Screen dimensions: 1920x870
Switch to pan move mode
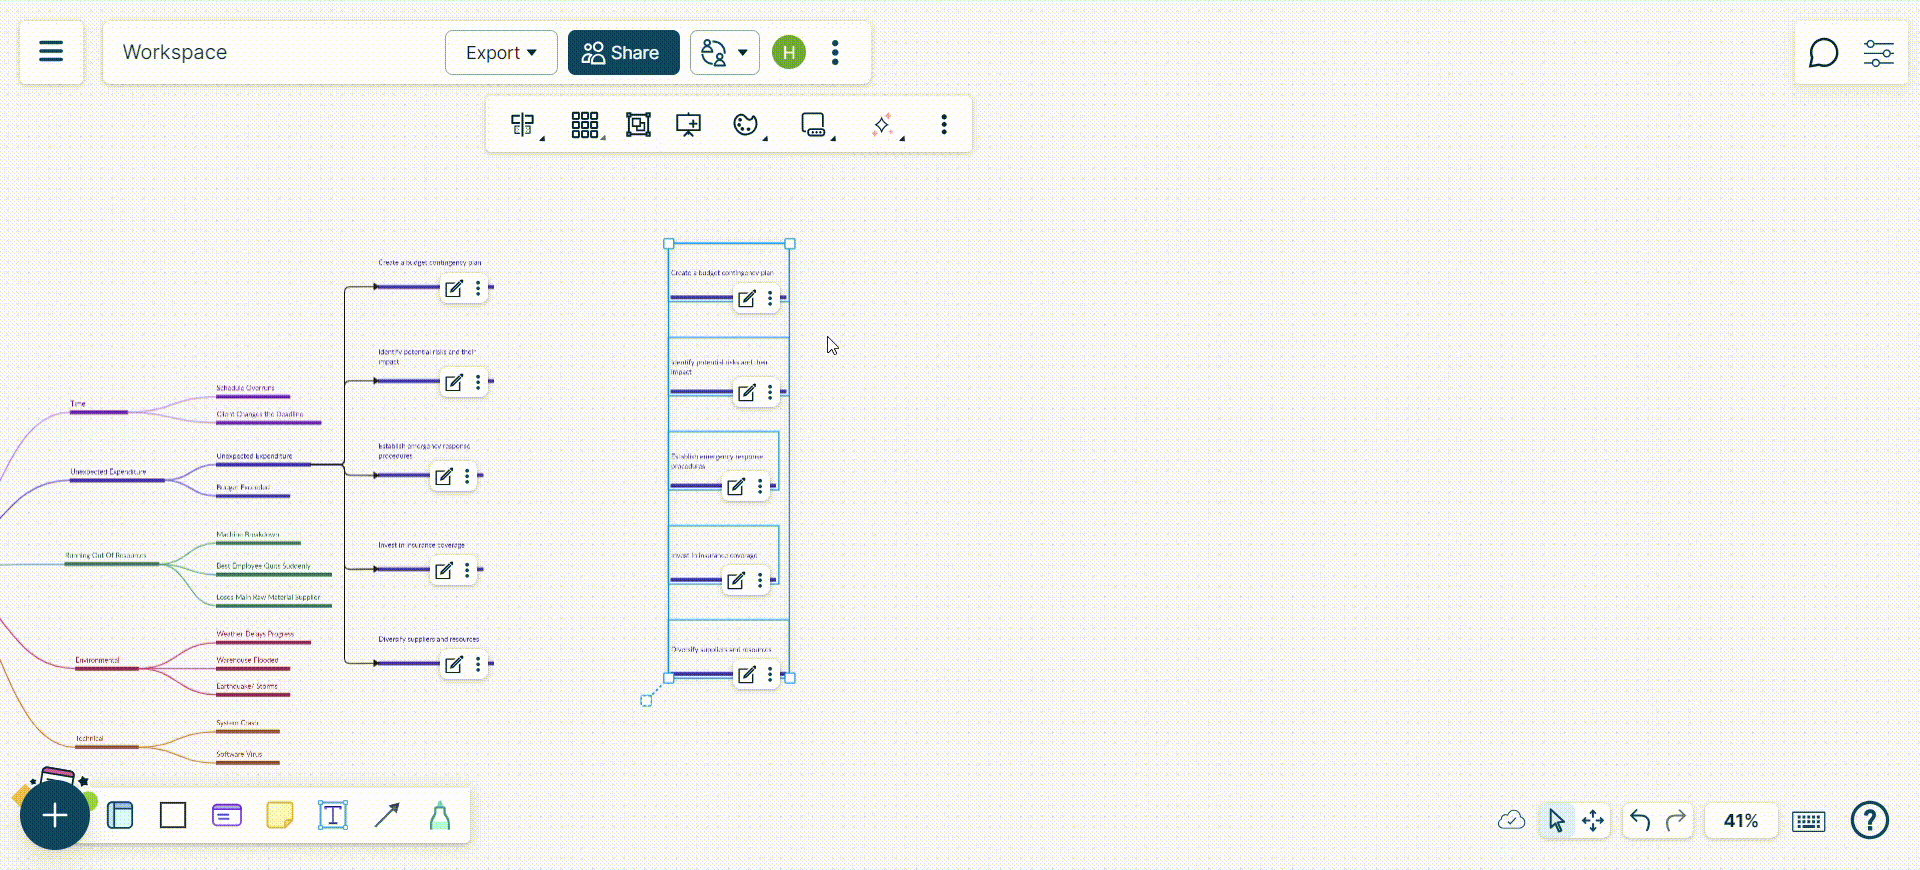coord(1593,821)
